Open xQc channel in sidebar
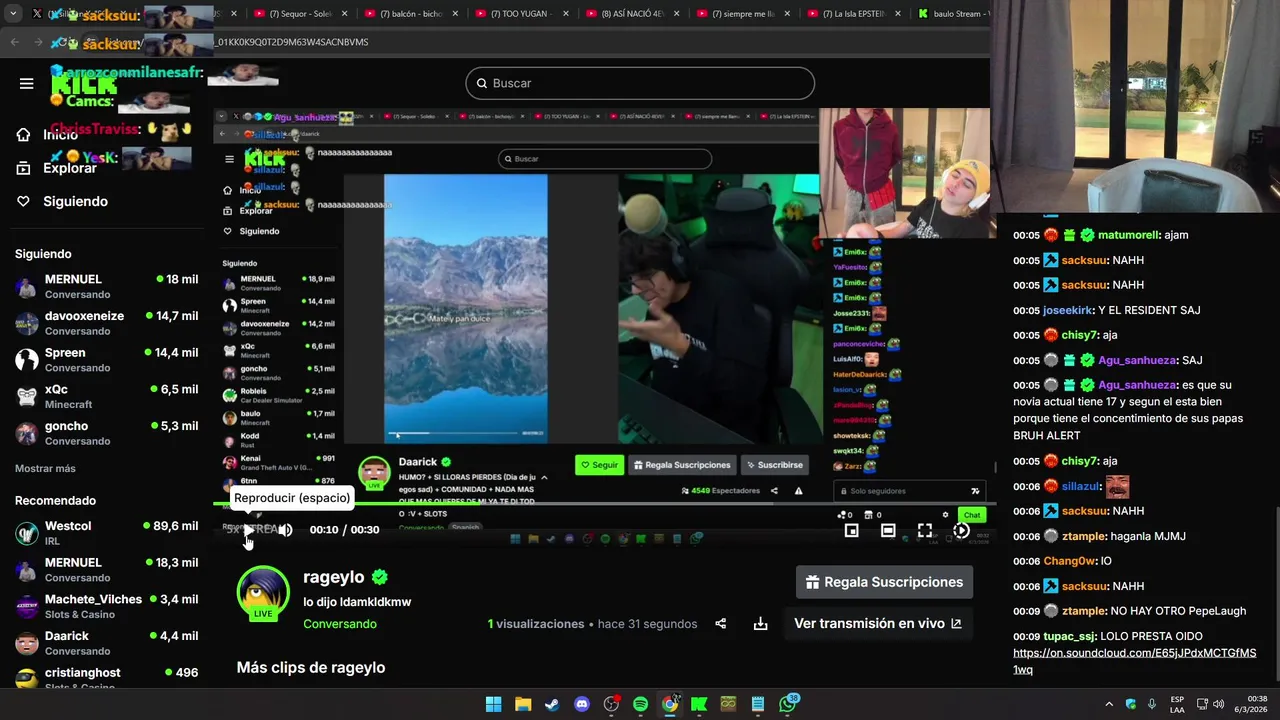Image resolution: width=1280 pixels, height=720 pixels. pyautogui.click(x=106, y=396)
